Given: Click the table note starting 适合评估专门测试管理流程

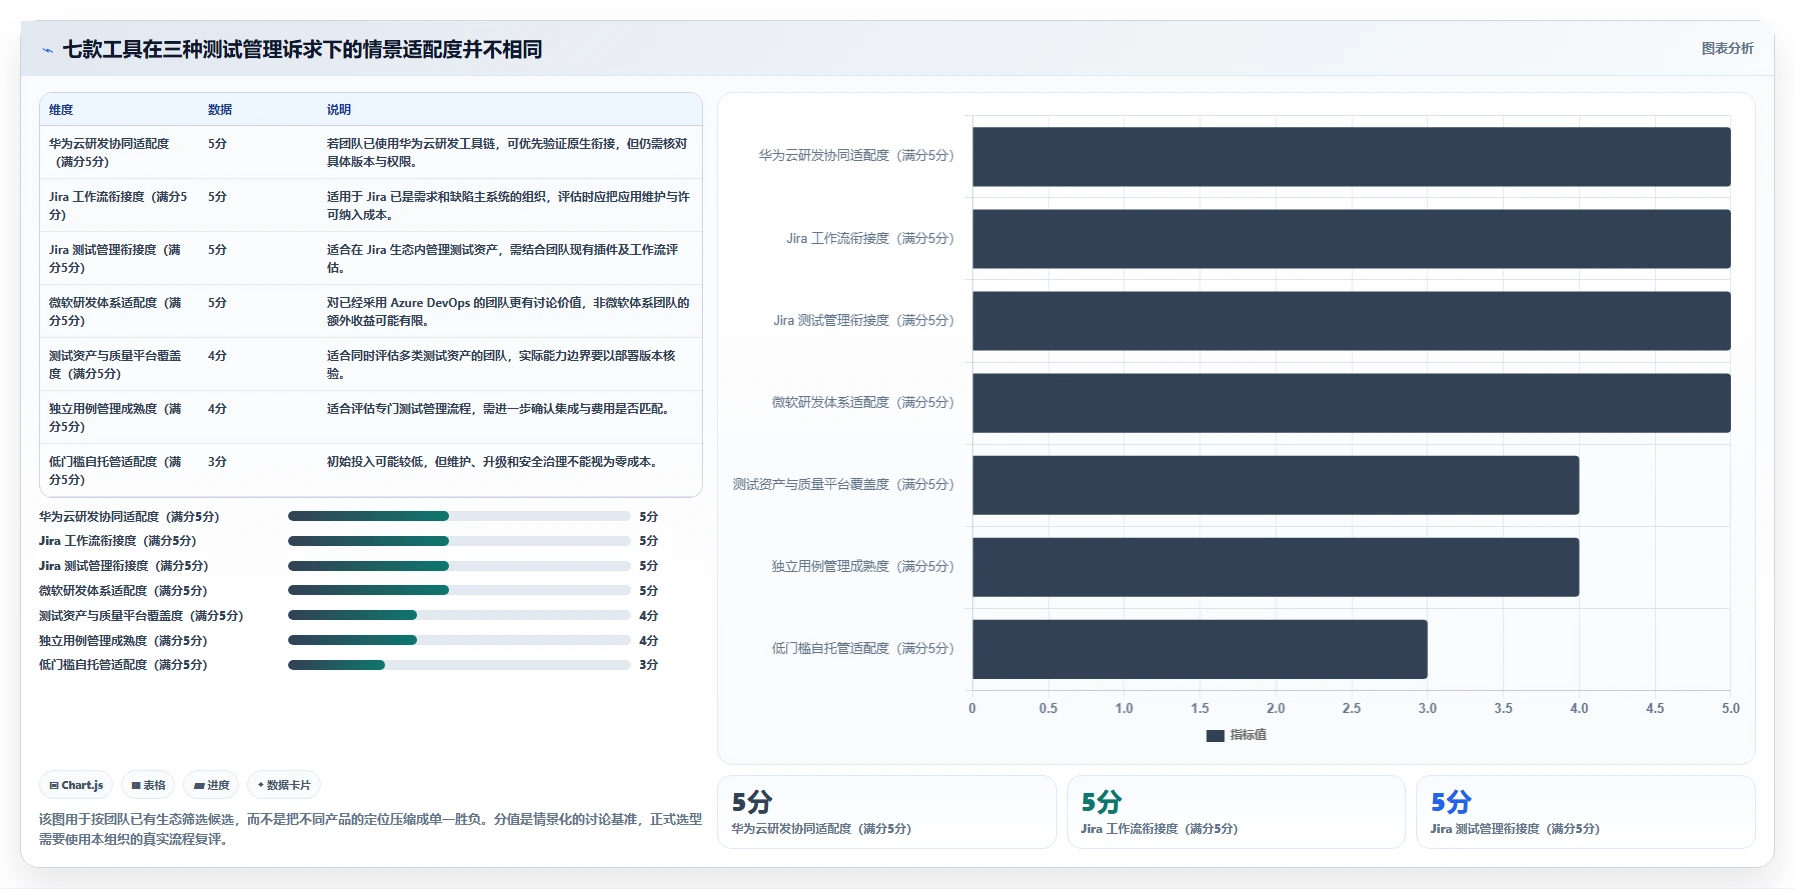Looking at the screenshot, I should pyautogui.click(x=498, y=409).
